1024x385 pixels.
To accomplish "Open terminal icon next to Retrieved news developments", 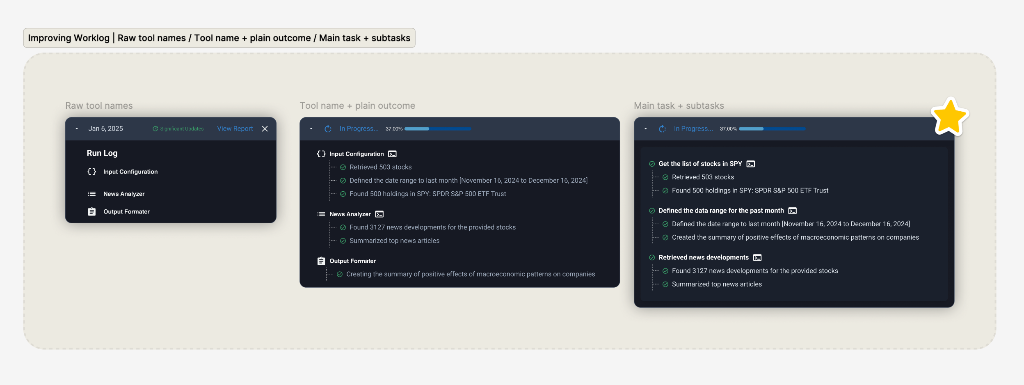I will [757, 258].
